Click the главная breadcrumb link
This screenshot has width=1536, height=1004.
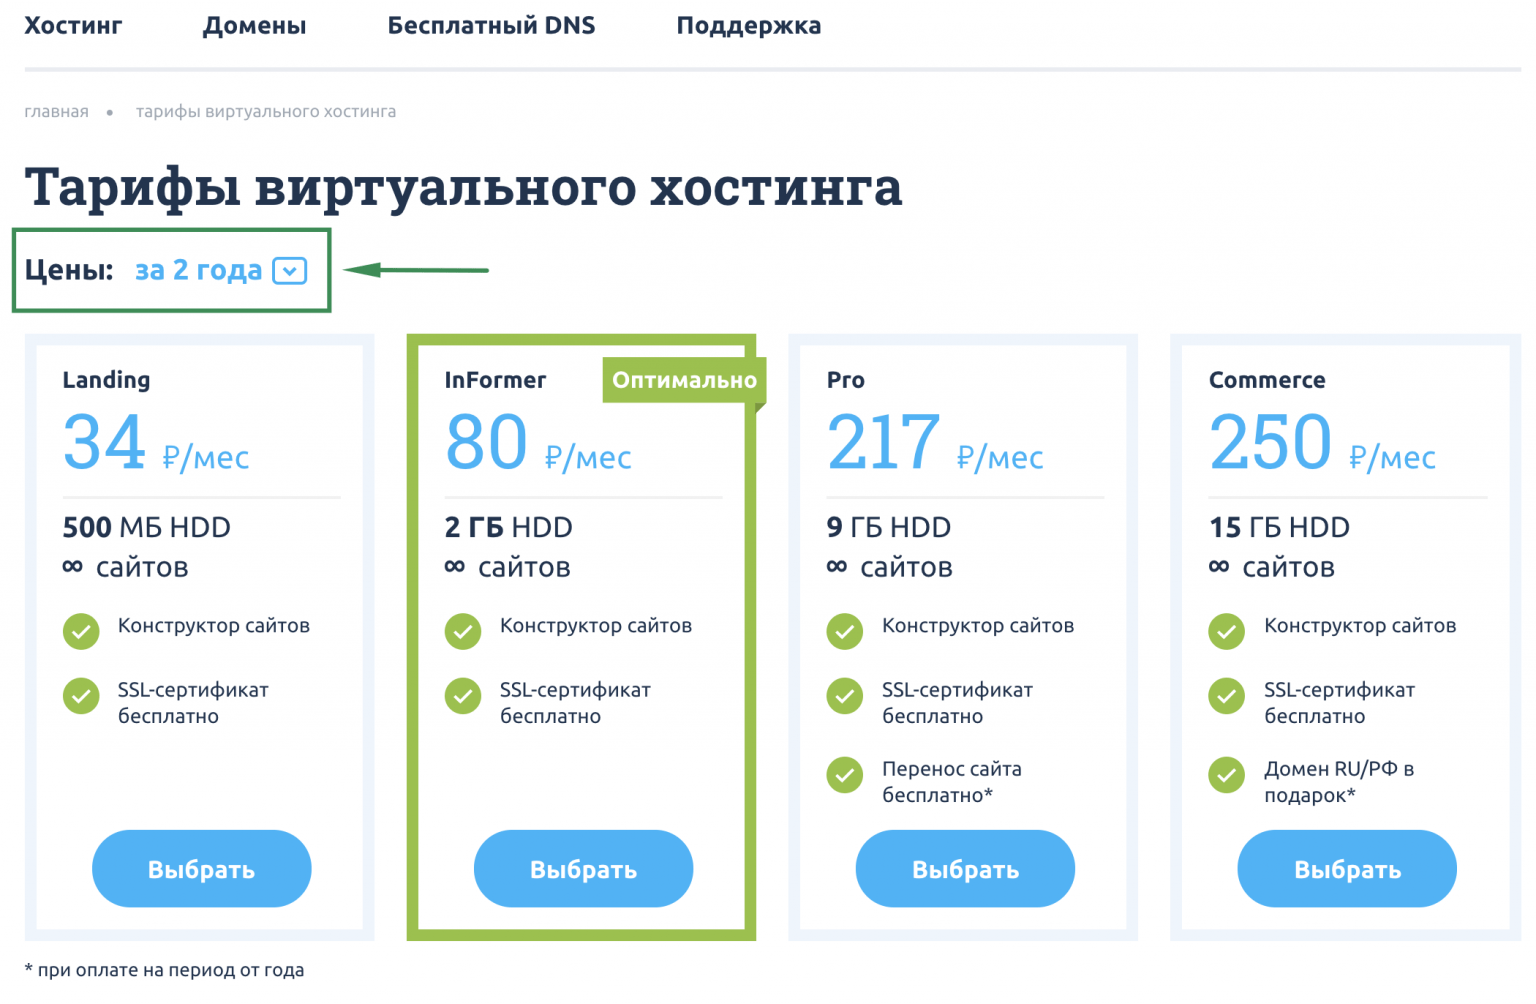(x=56, y=111)
